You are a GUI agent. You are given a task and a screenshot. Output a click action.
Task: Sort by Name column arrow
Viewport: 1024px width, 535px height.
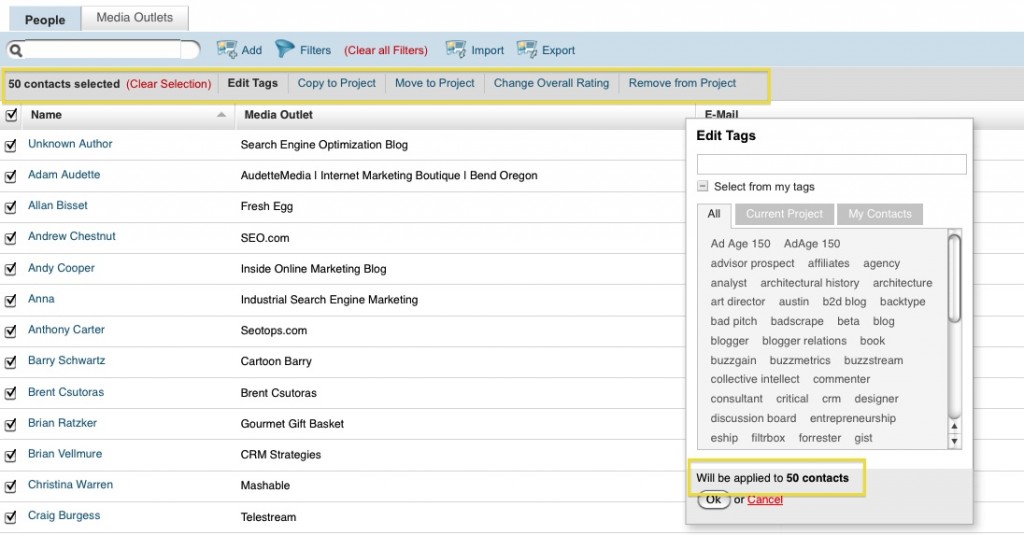coord(221,115)
